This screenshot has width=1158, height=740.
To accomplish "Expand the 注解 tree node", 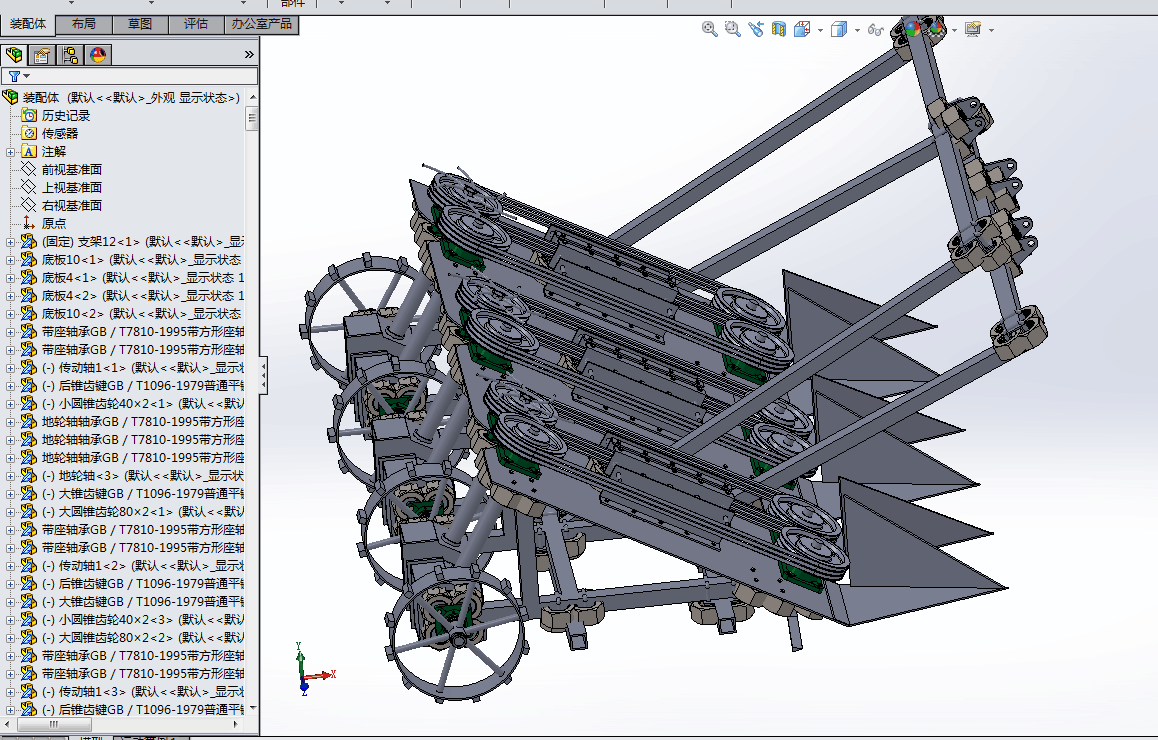I will click(11, 152).
